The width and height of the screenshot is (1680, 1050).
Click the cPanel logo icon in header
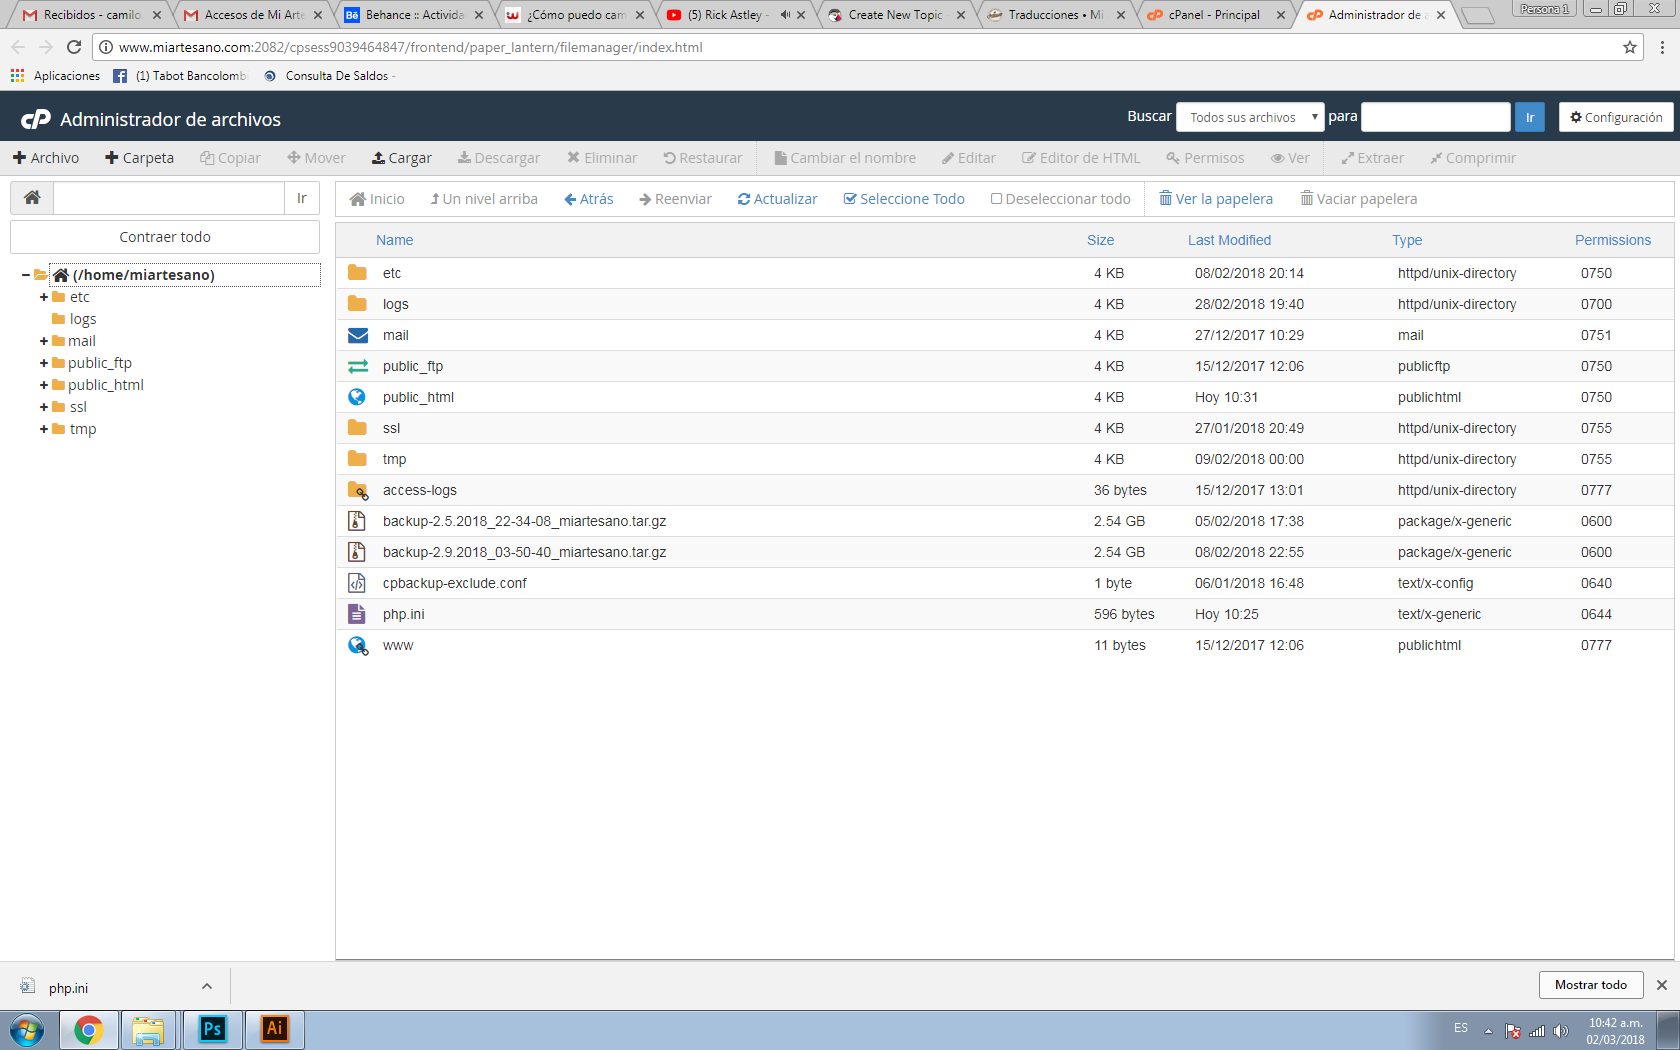pyautogui.click(x=36, y=119)
